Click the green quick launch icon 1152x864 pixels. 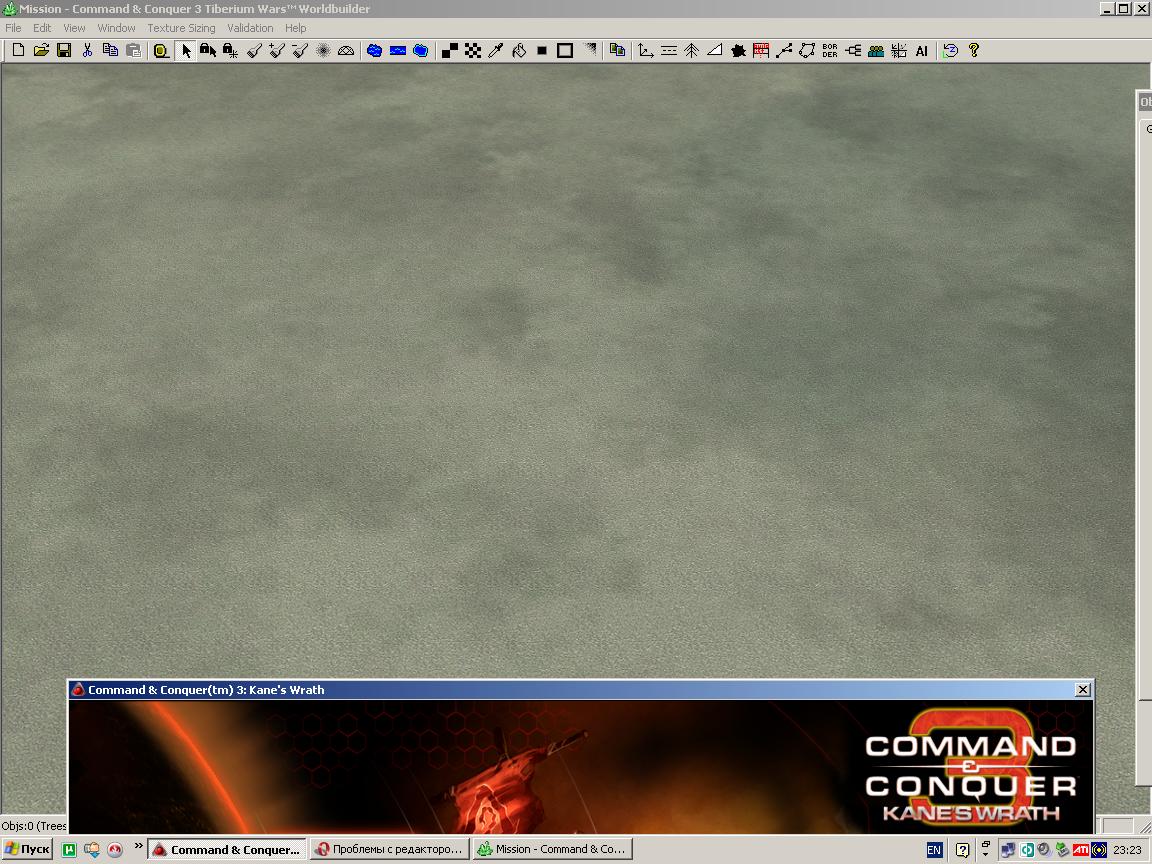point(69,850)
